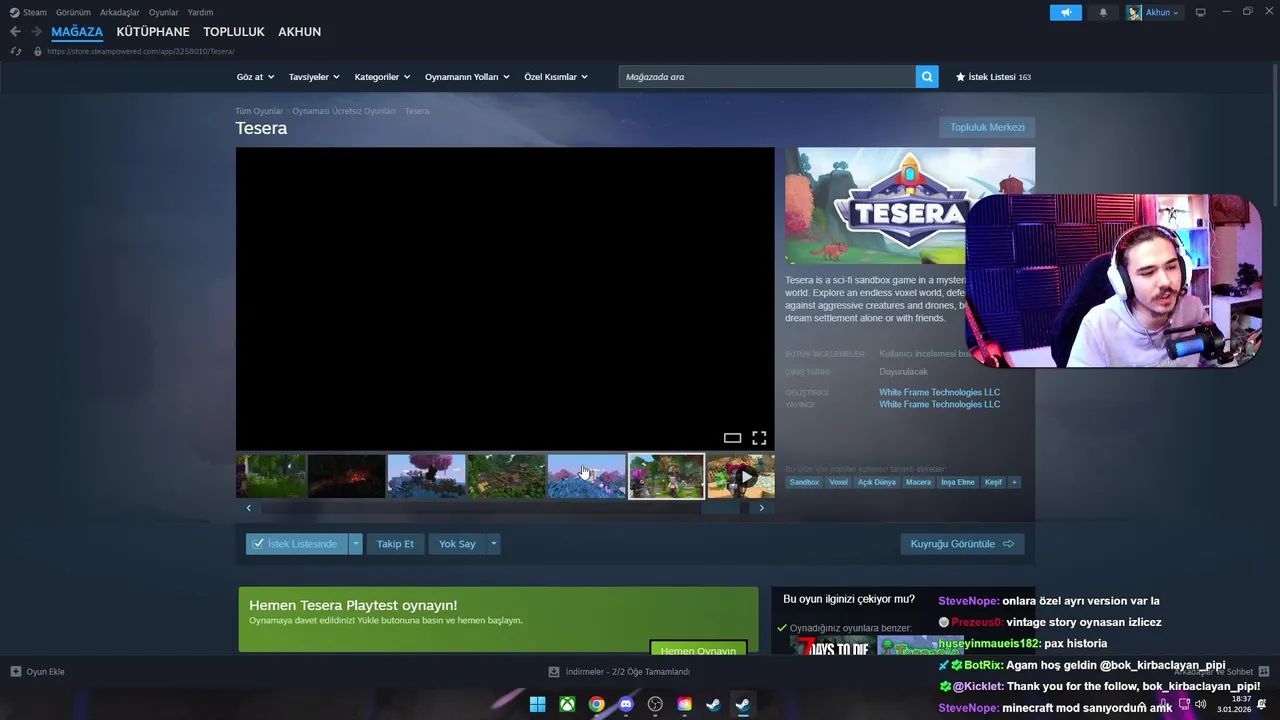Go forward with the arrow button
This screenshot has height=720, width=1280.
pos(36,32)
